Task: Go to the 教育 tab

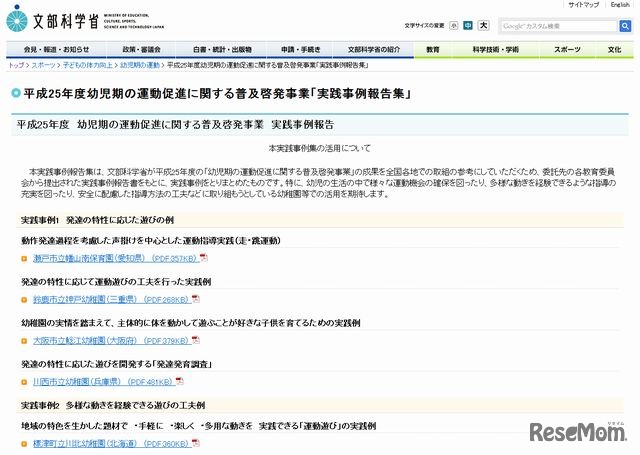Action: click(x=433, y=50)
